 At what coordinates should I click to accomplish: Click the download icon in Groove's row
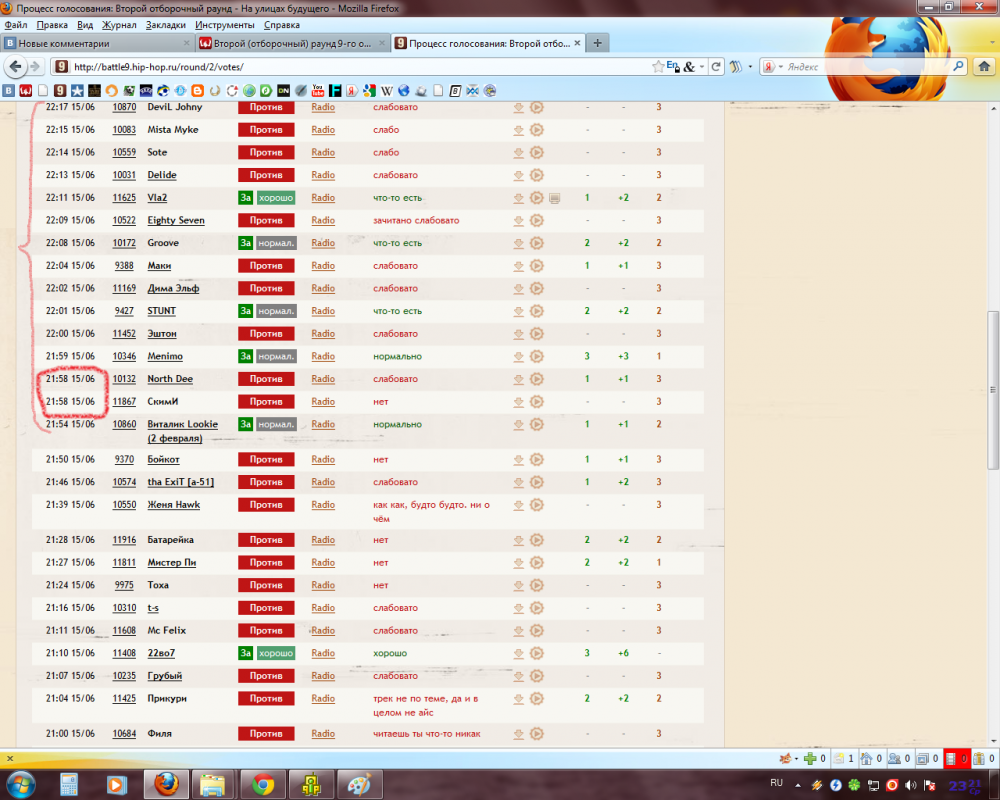[x=519, y=243]
